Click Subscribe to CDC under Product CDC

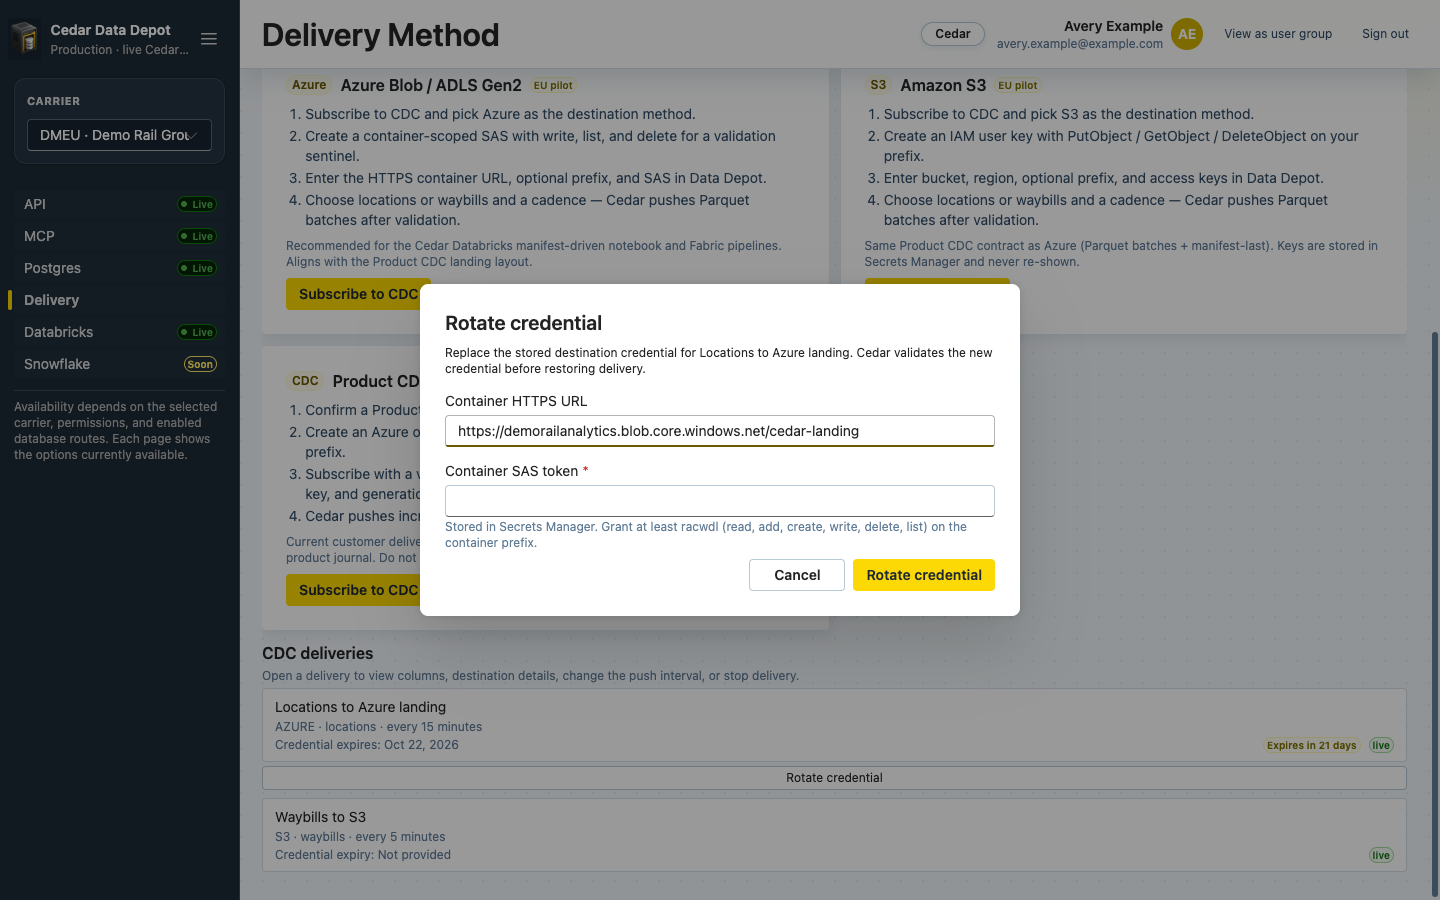[x=358, y=590]
